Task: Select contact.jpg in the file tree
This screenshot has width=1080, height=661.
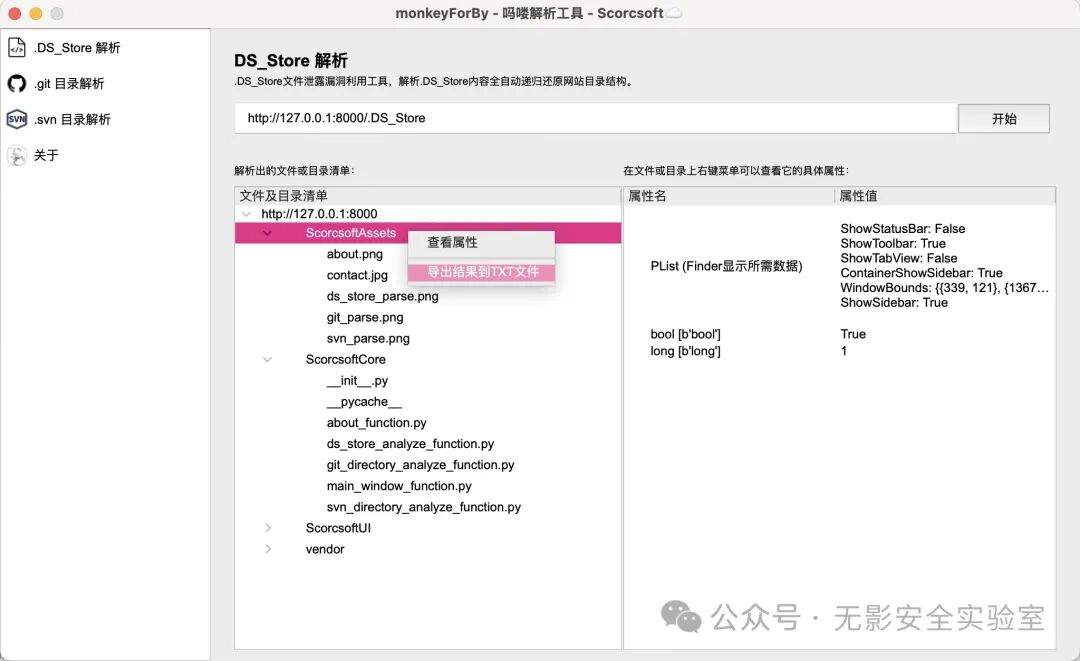Action: [357, 275]
